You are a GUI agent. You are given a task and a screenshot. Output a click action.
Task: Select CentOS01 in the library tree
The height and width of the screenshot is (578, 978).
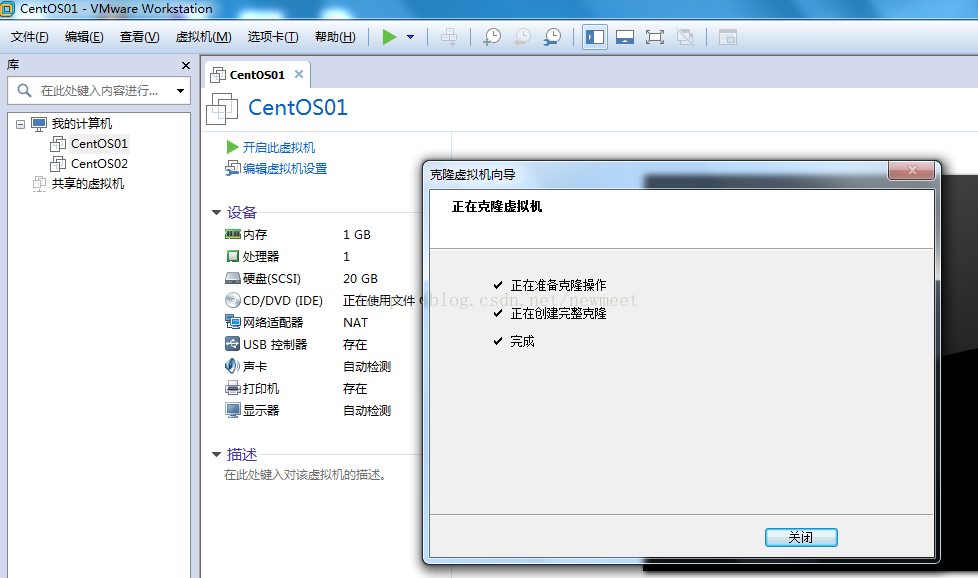(99, 144)
